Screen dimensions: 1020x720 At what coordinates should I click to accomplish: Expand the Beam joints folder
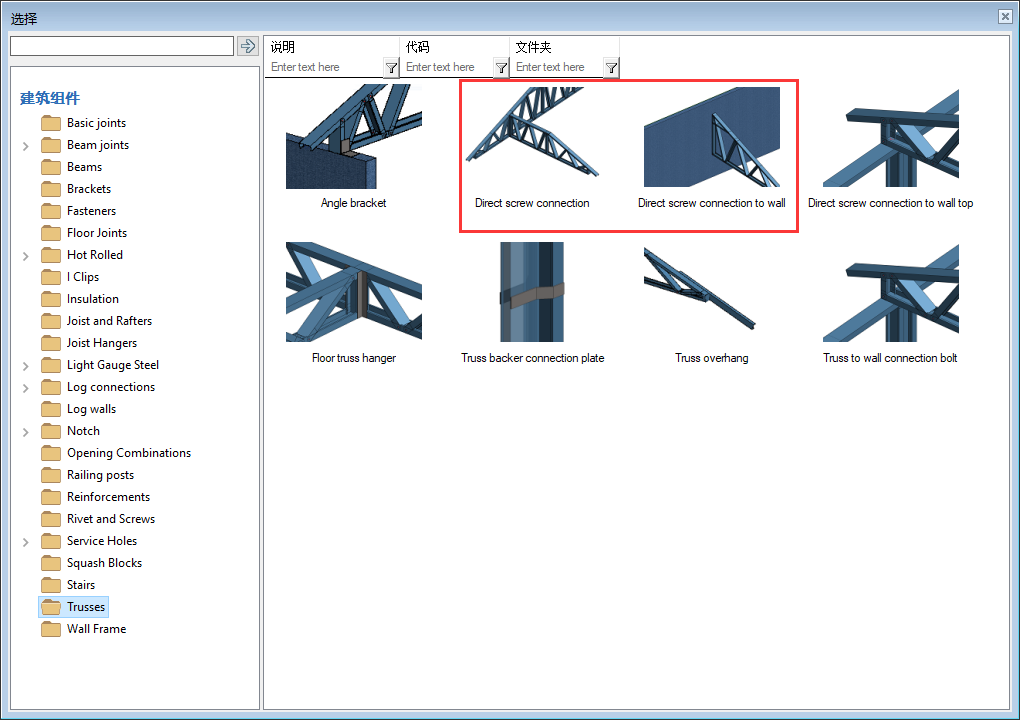pos(25,146)
